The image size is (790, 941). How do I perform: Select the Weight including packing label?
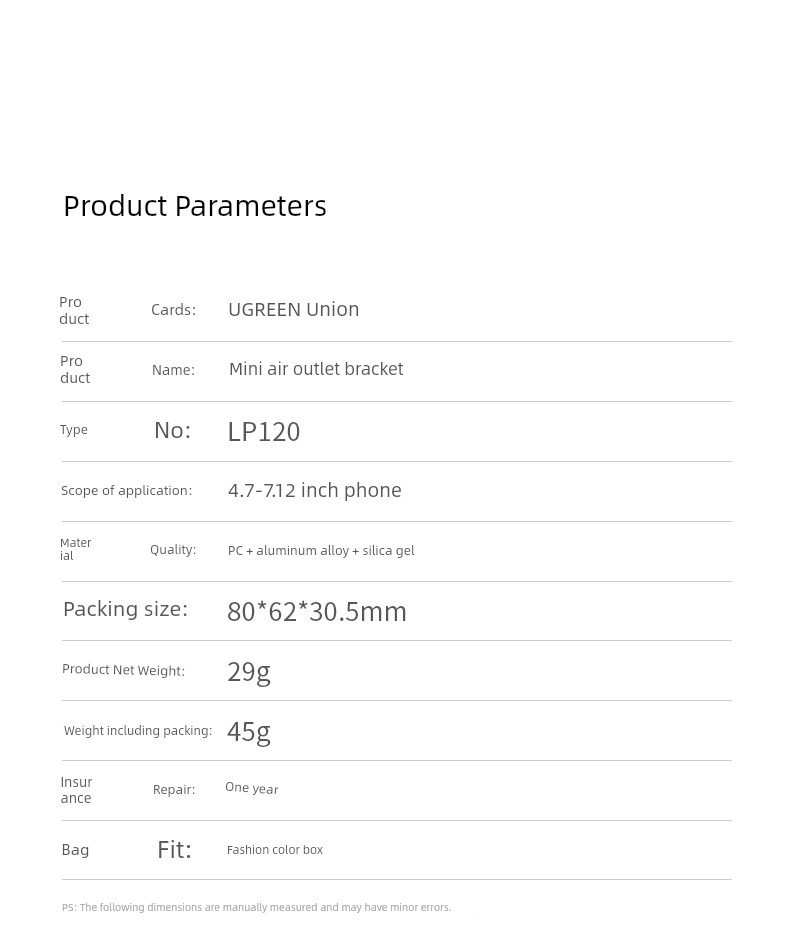138,731
